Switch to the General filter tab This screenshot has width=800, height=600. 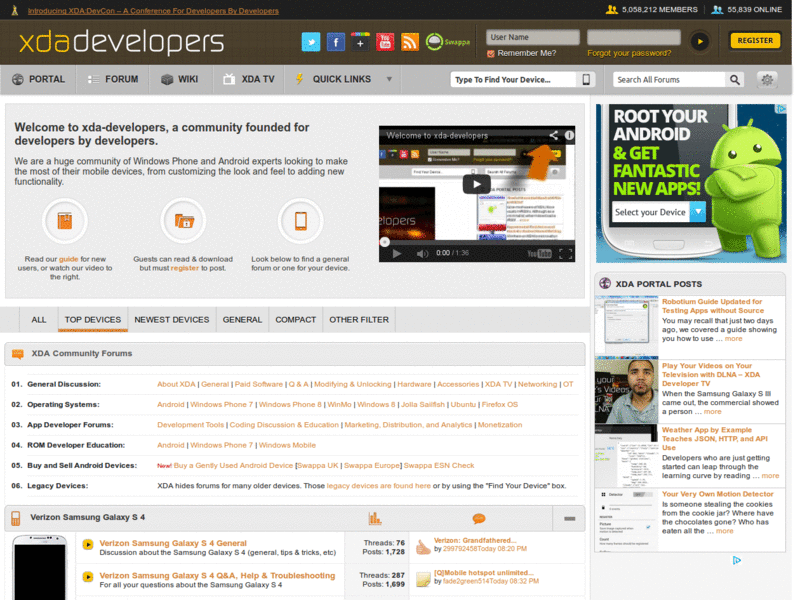coord(242,319)
